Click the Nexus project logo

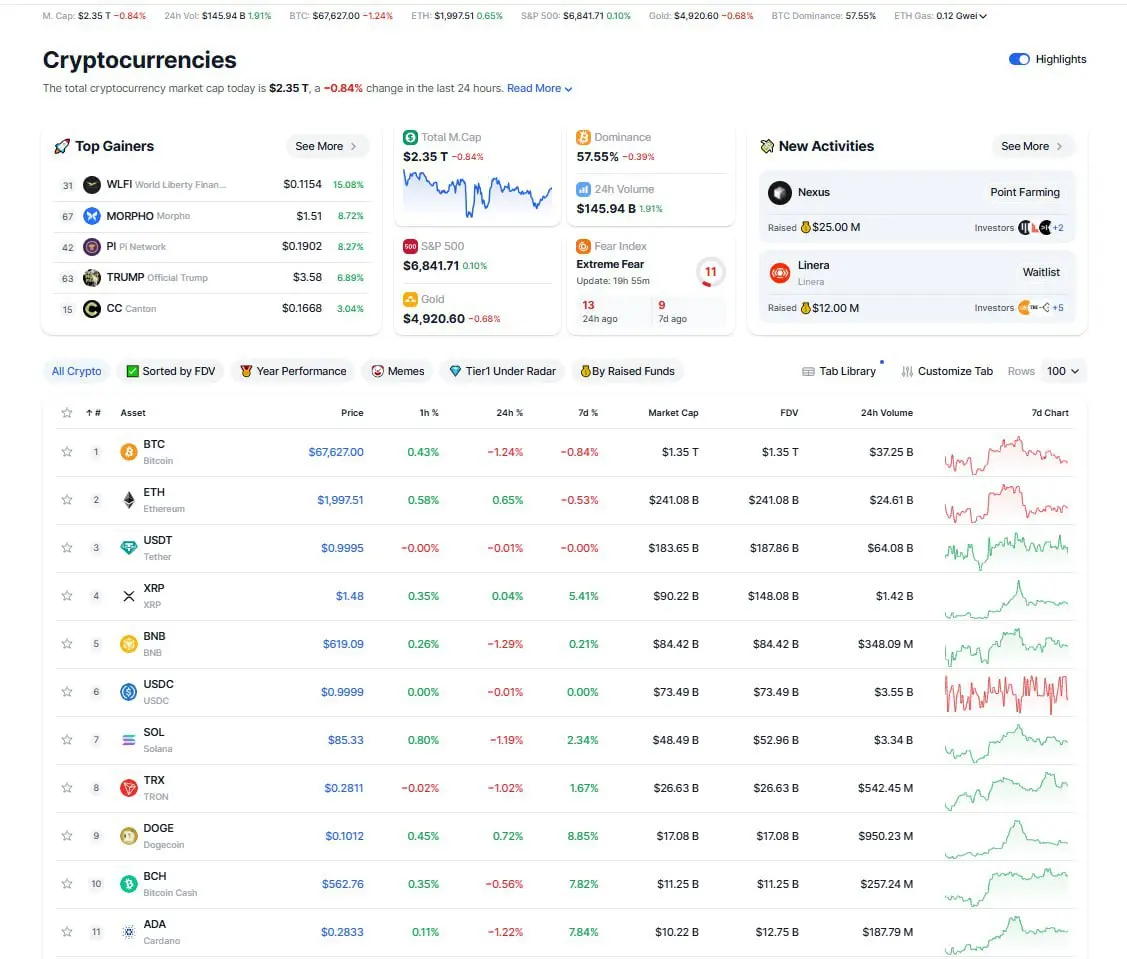pyautogui.click(x=780, y=193)
